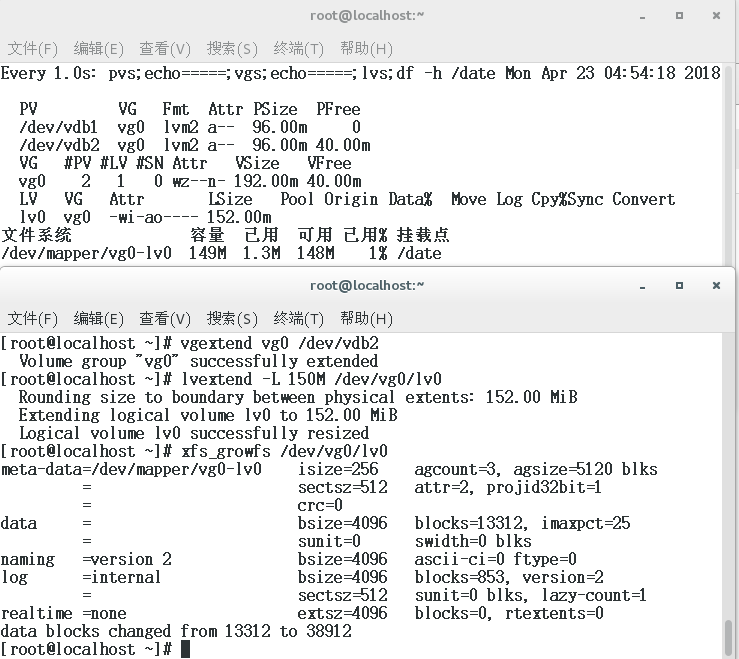Click the /date mount point in df output
This screenshot has width=739, height=659.
click(419, 254)
